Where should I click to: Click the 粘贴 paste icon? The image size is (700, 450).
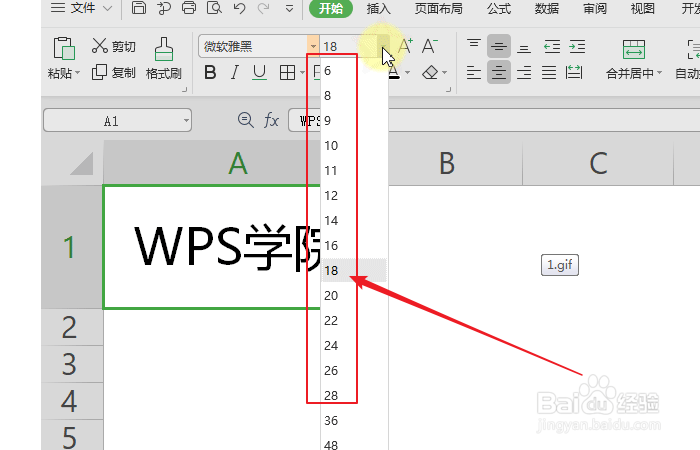tap(64, 48)
